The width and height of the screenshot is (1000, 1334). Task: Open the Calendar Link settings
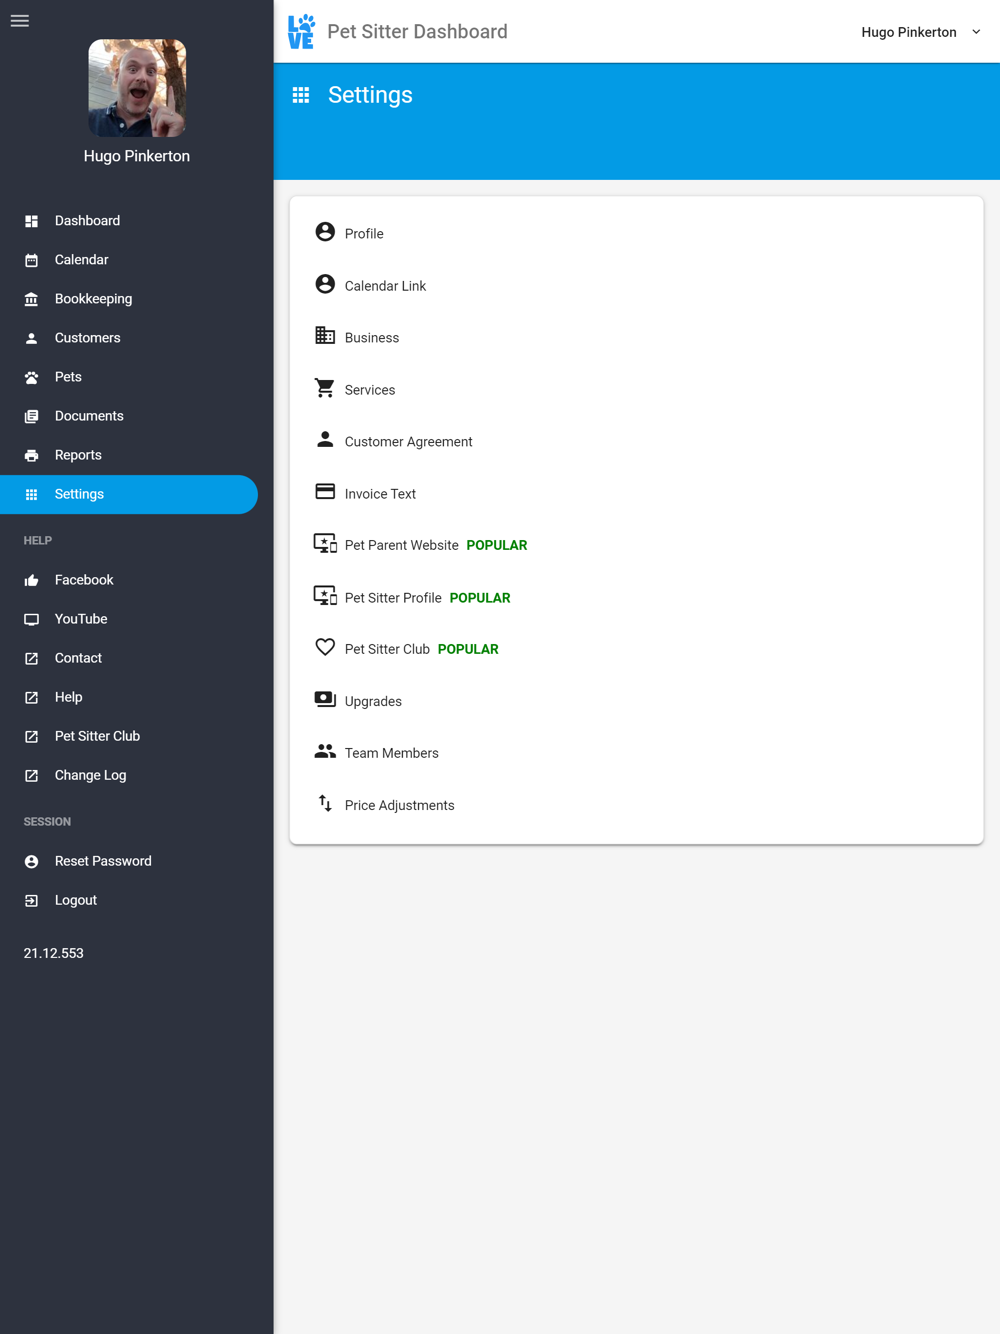coord(385,286)
